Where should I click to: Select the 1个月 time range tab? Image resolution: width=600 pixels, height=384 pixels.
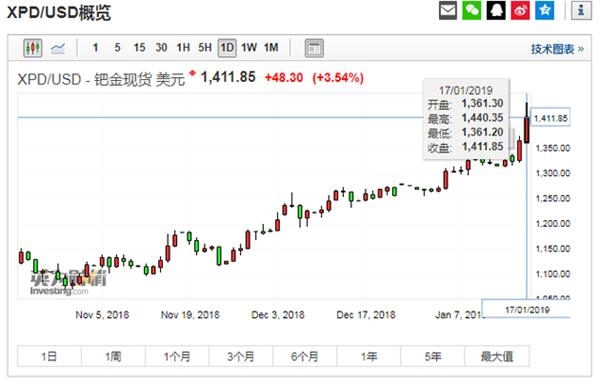pyautogui.click(x=177, y=356)
